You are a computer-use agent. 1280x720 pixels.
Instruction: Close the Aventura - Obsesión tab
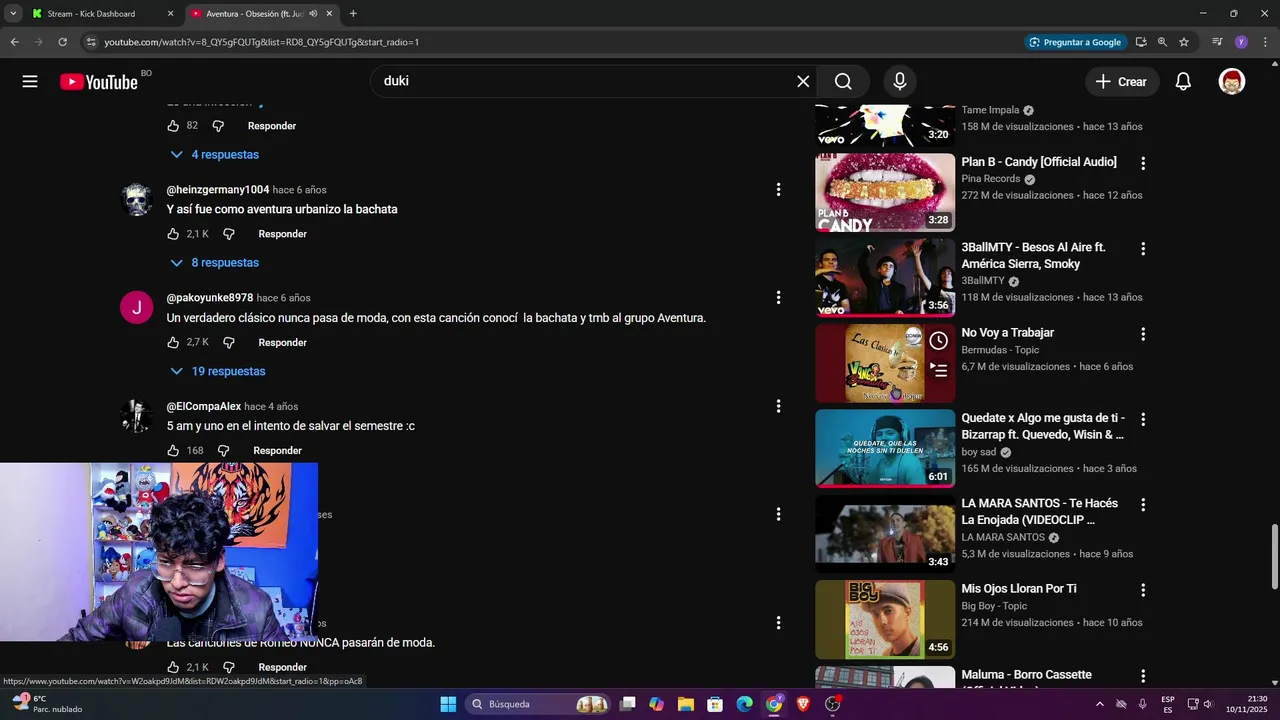[x=329, y=14]
